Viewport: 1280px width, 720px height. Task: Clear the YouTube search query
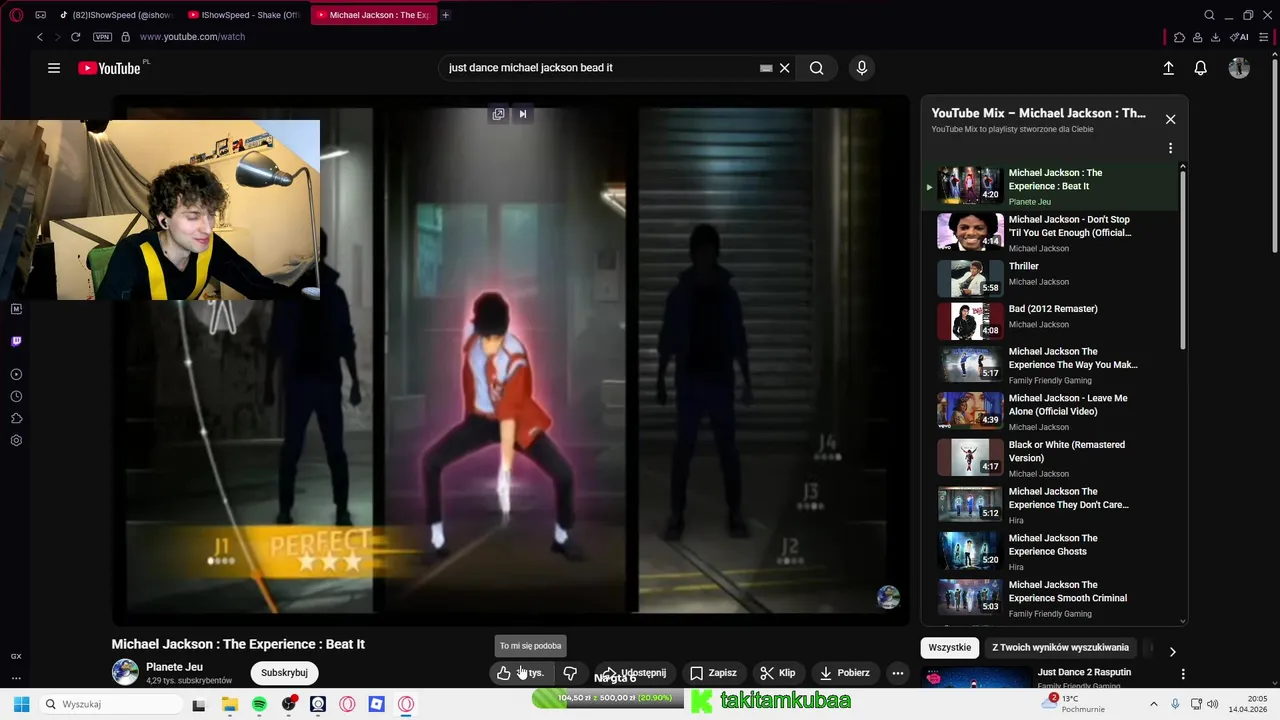coord(785,68)
